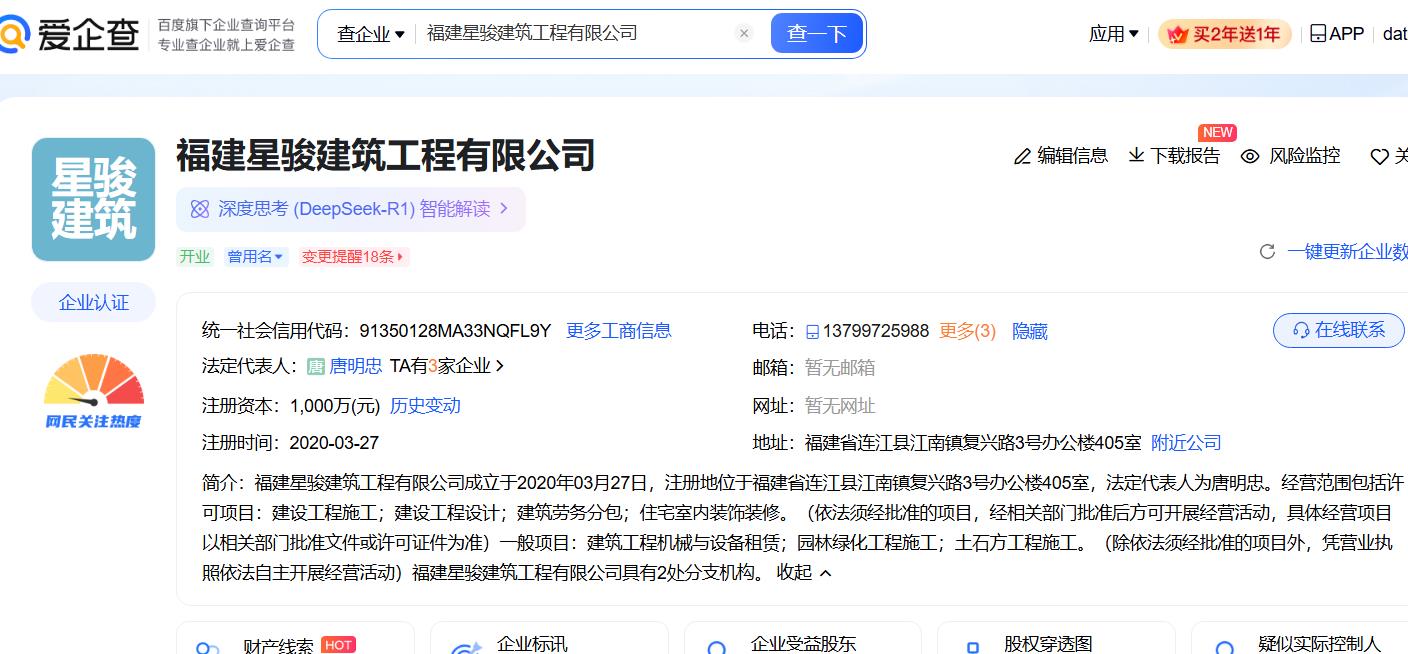Collapse the company intro with 收起
This screenshot has height=654, width=1408.
click(x=804, y=572)
